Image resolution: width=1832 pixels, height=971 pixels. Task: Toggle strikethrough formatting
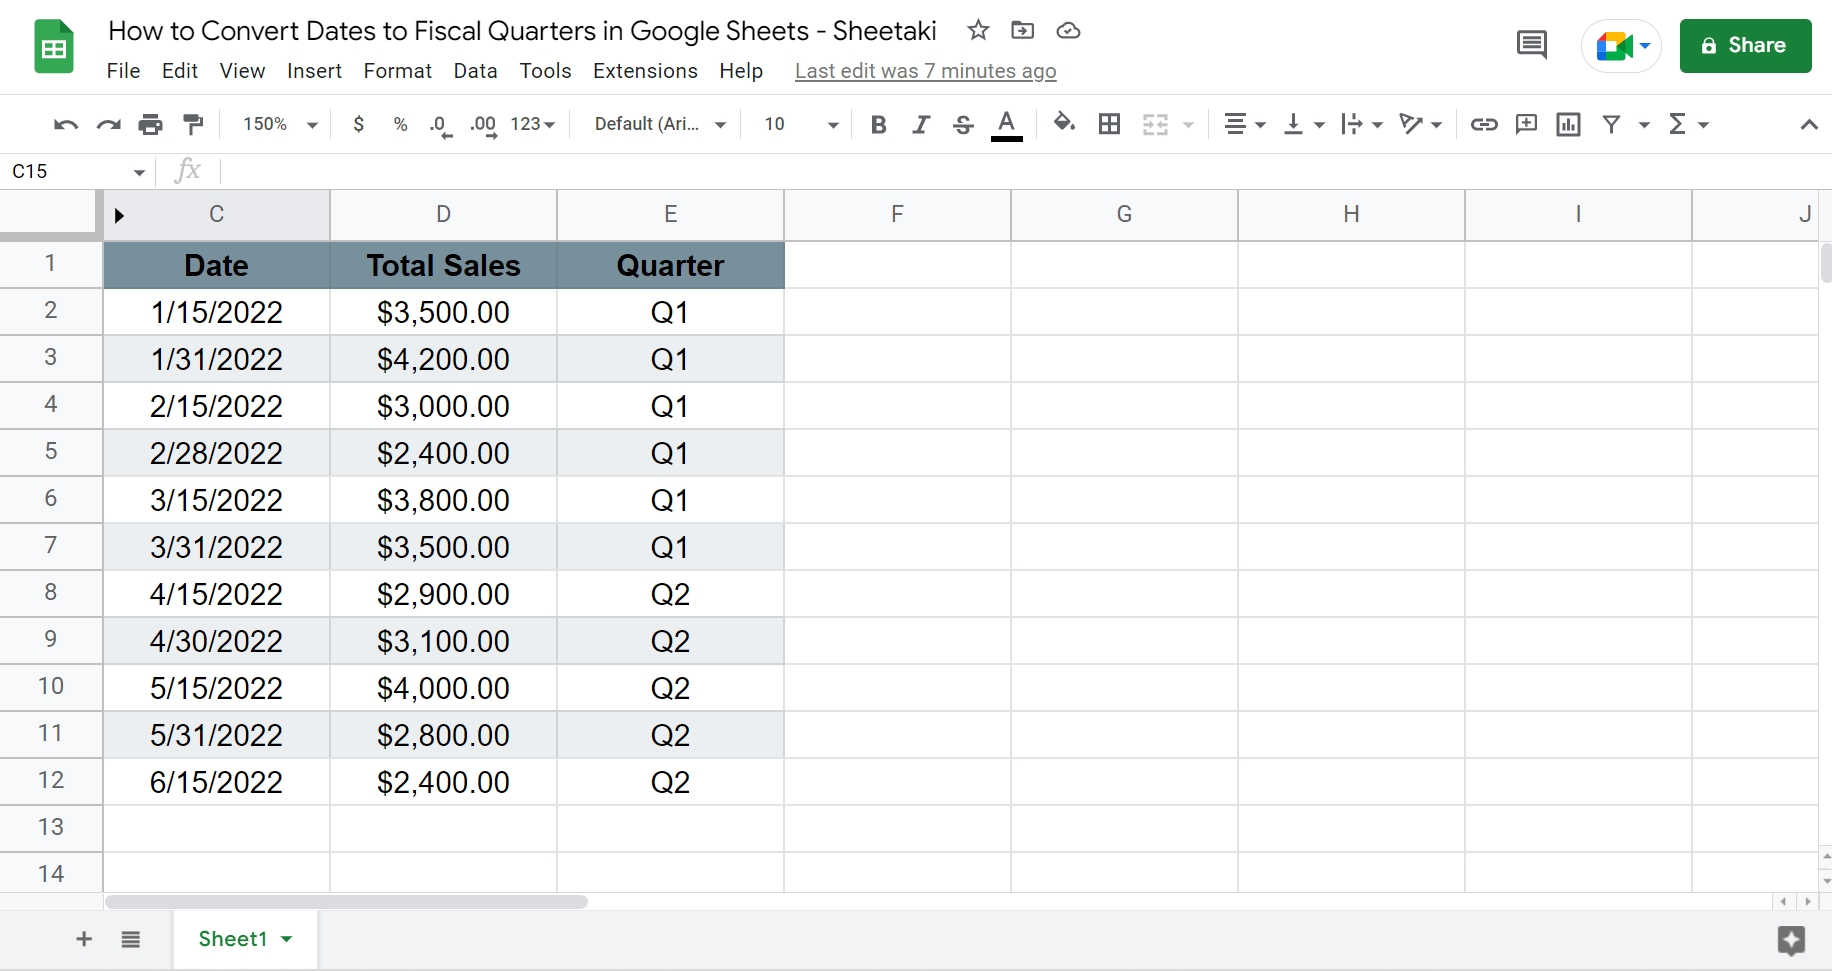(x=962, y=124)
